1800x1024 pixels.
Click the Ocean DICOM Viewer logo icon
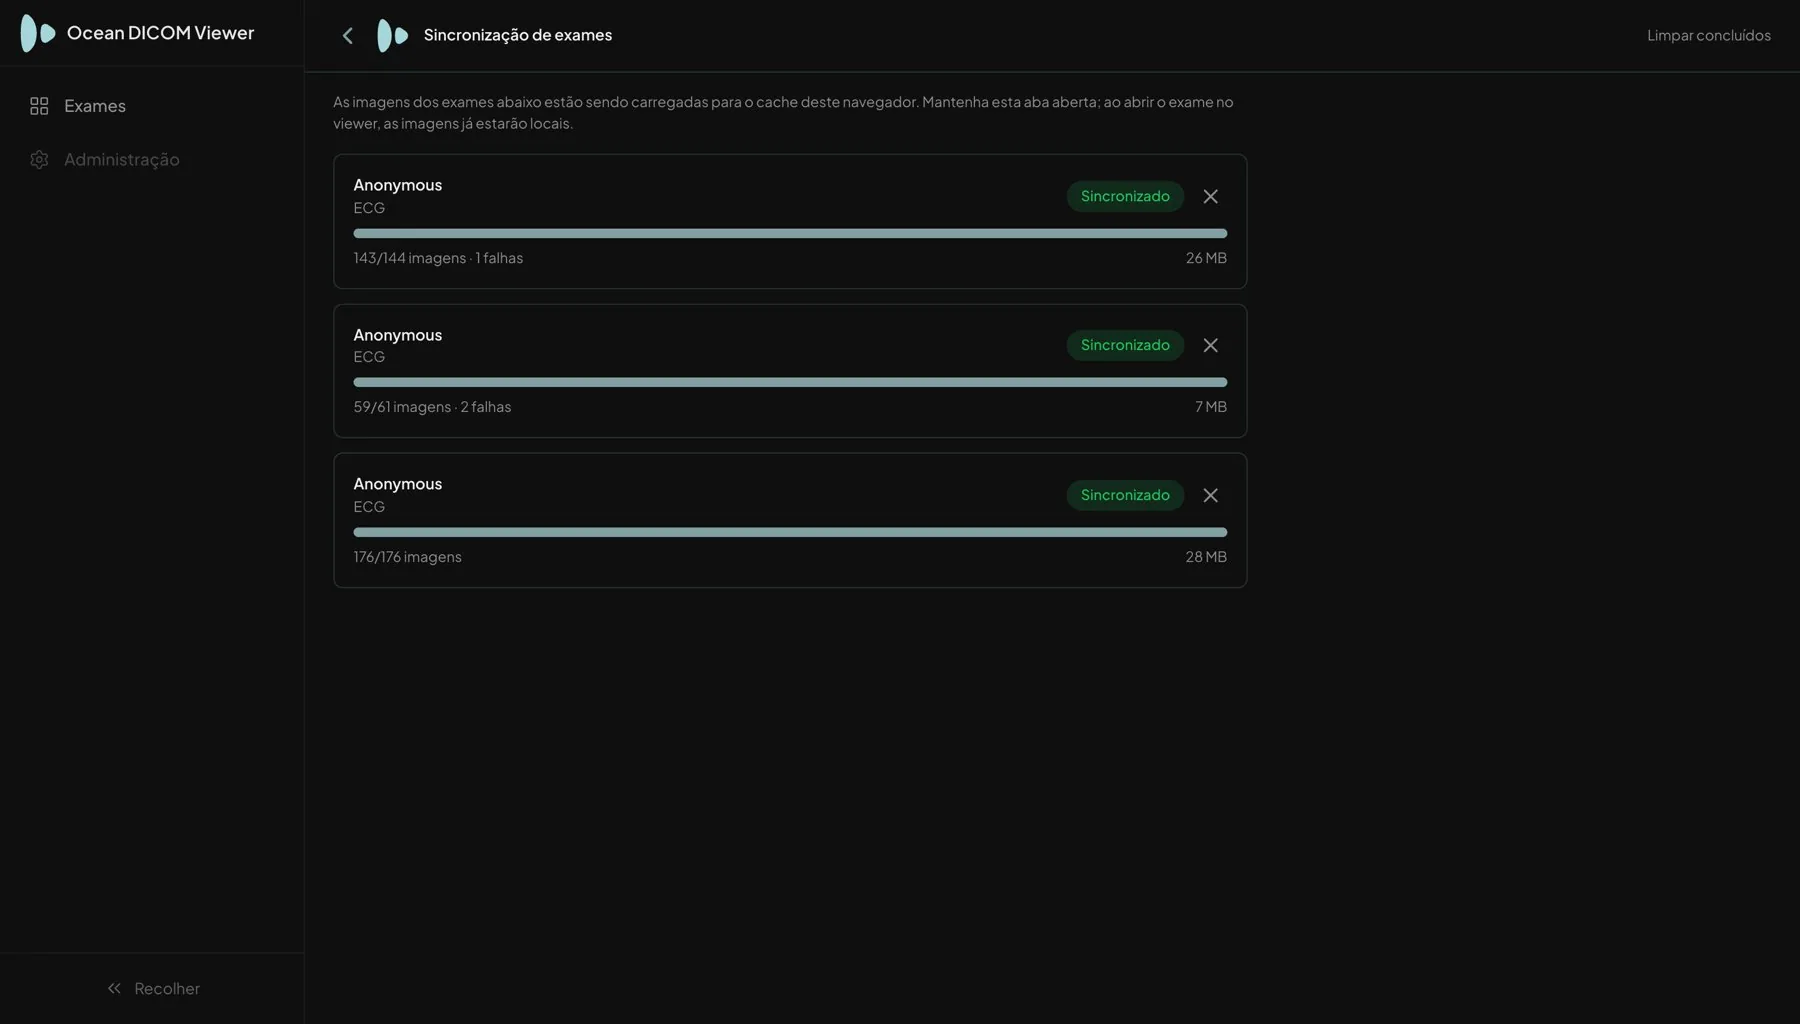(37, 33)
